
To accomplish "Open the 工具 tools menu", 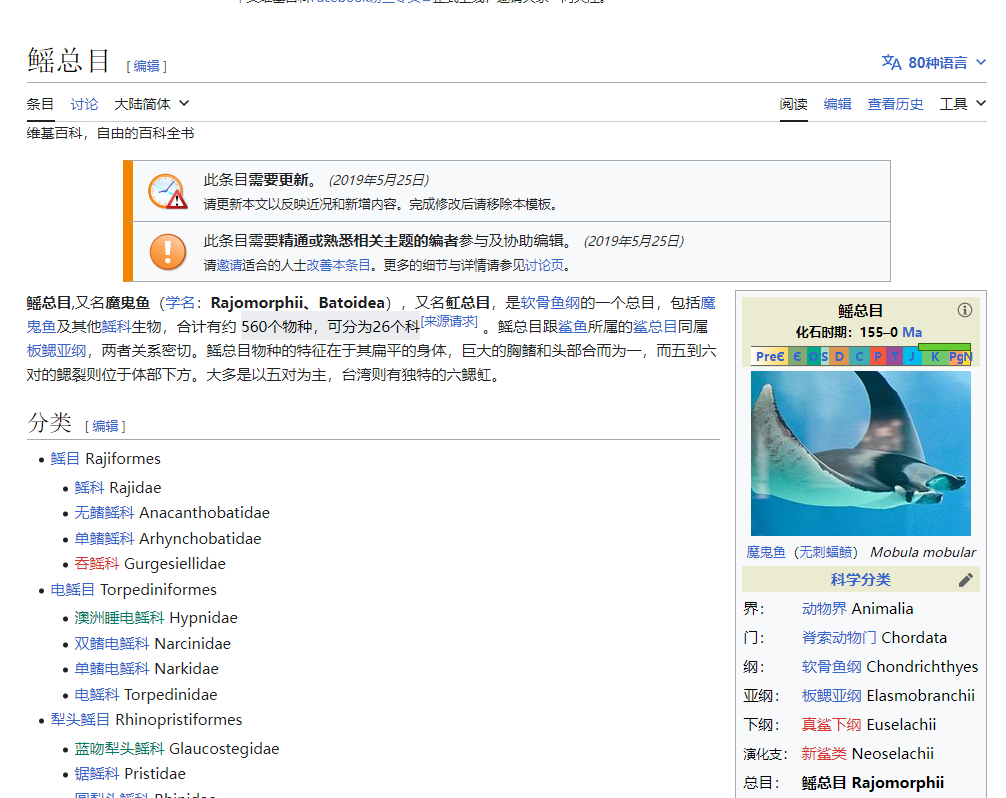I will click(962, 104).
